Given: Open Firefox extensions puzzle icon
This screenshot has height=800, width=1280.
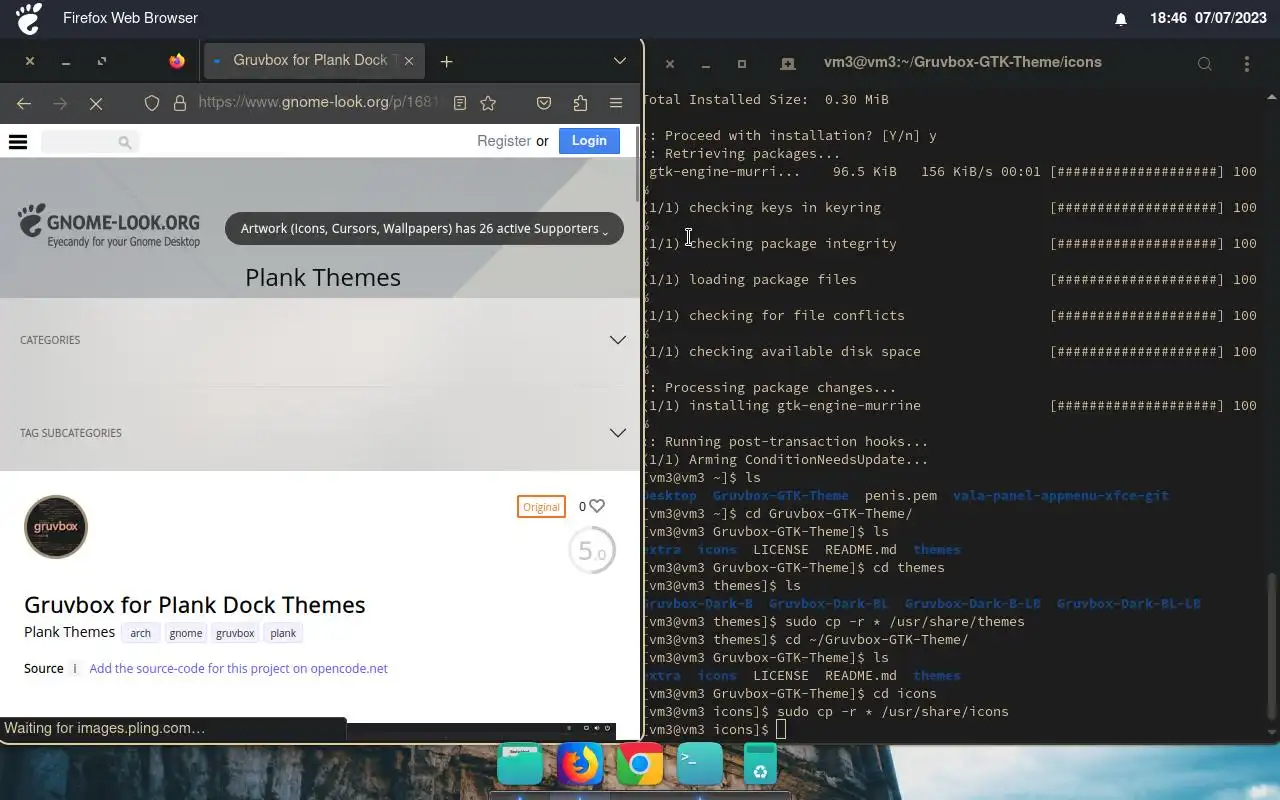Looking at the screenshot, I should [580, 103].
